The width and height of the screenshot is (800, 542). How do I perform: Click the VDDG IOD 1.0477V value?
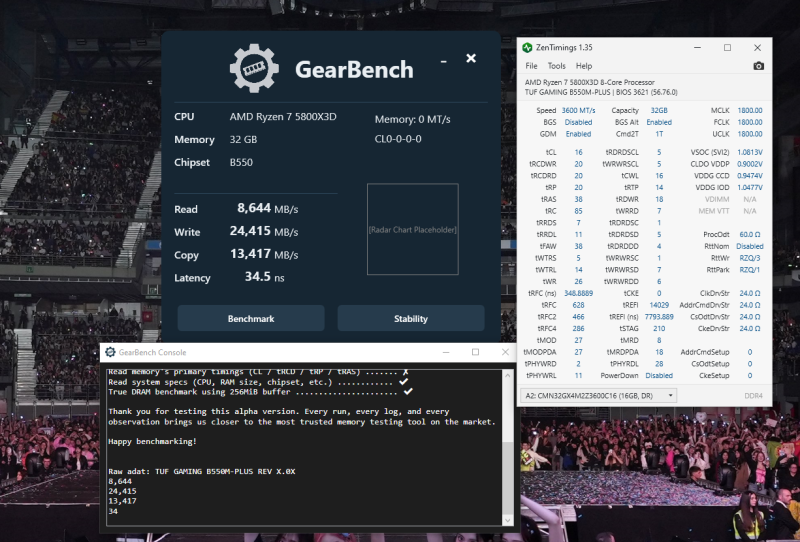(x=749, y=187)
